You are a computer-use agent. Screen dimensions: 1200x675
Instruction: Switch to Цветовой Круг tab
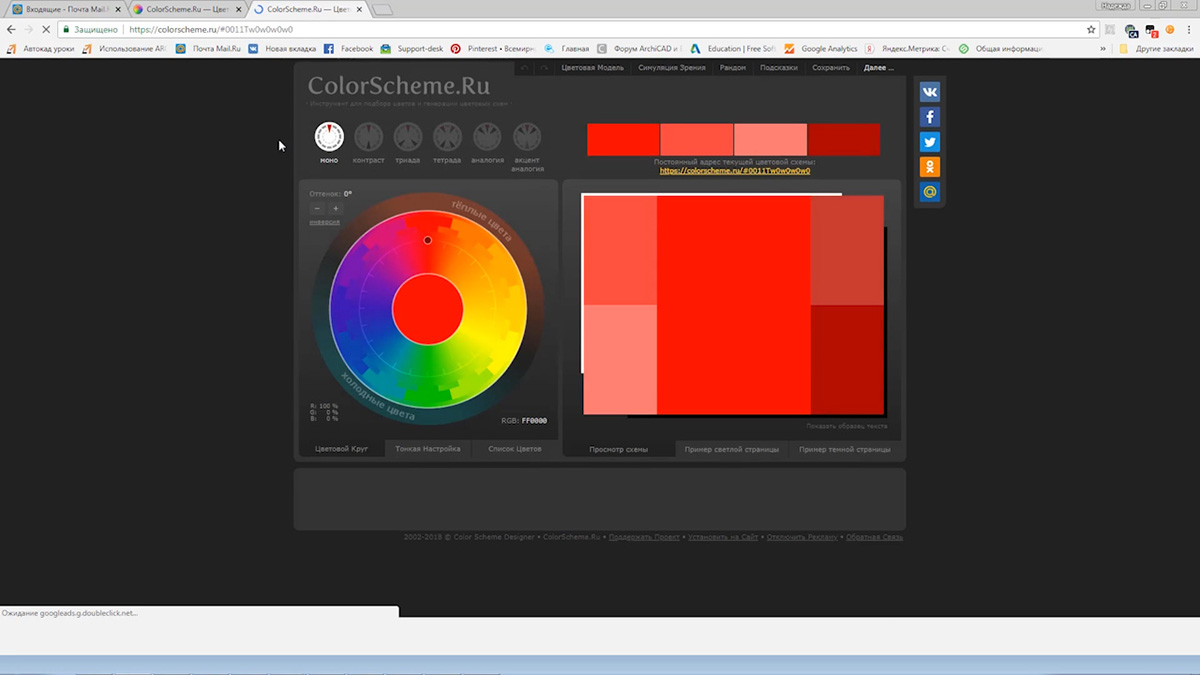tap(341, 449)
